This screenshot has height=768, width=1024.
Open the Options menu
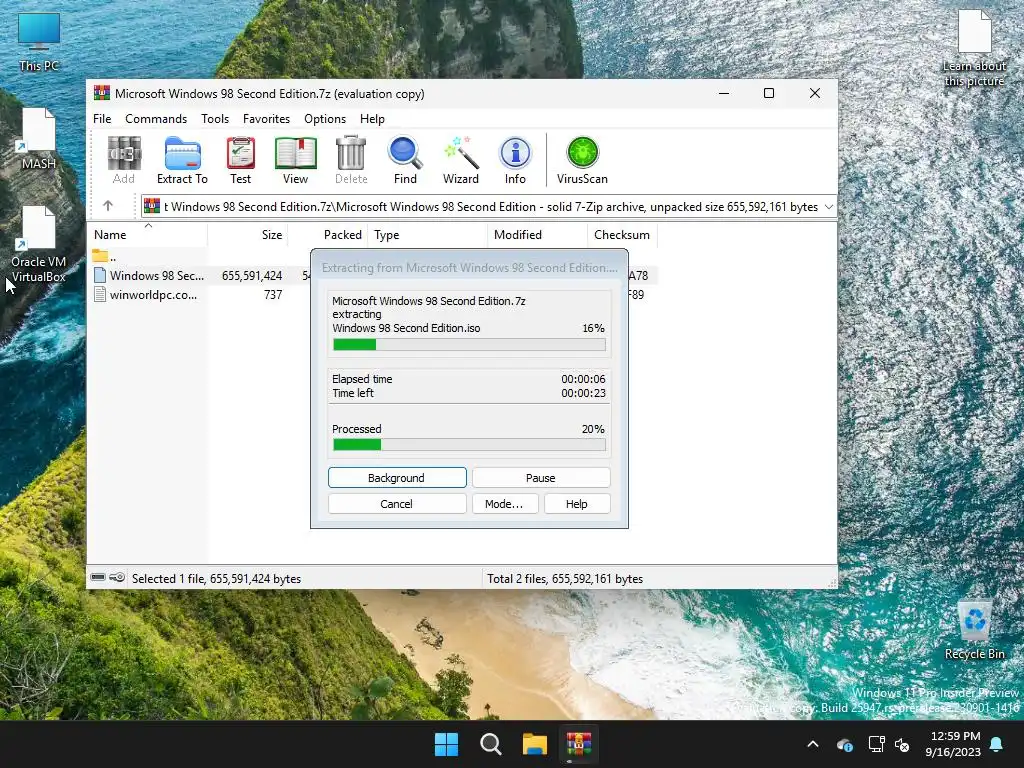[x=325, y=119]
